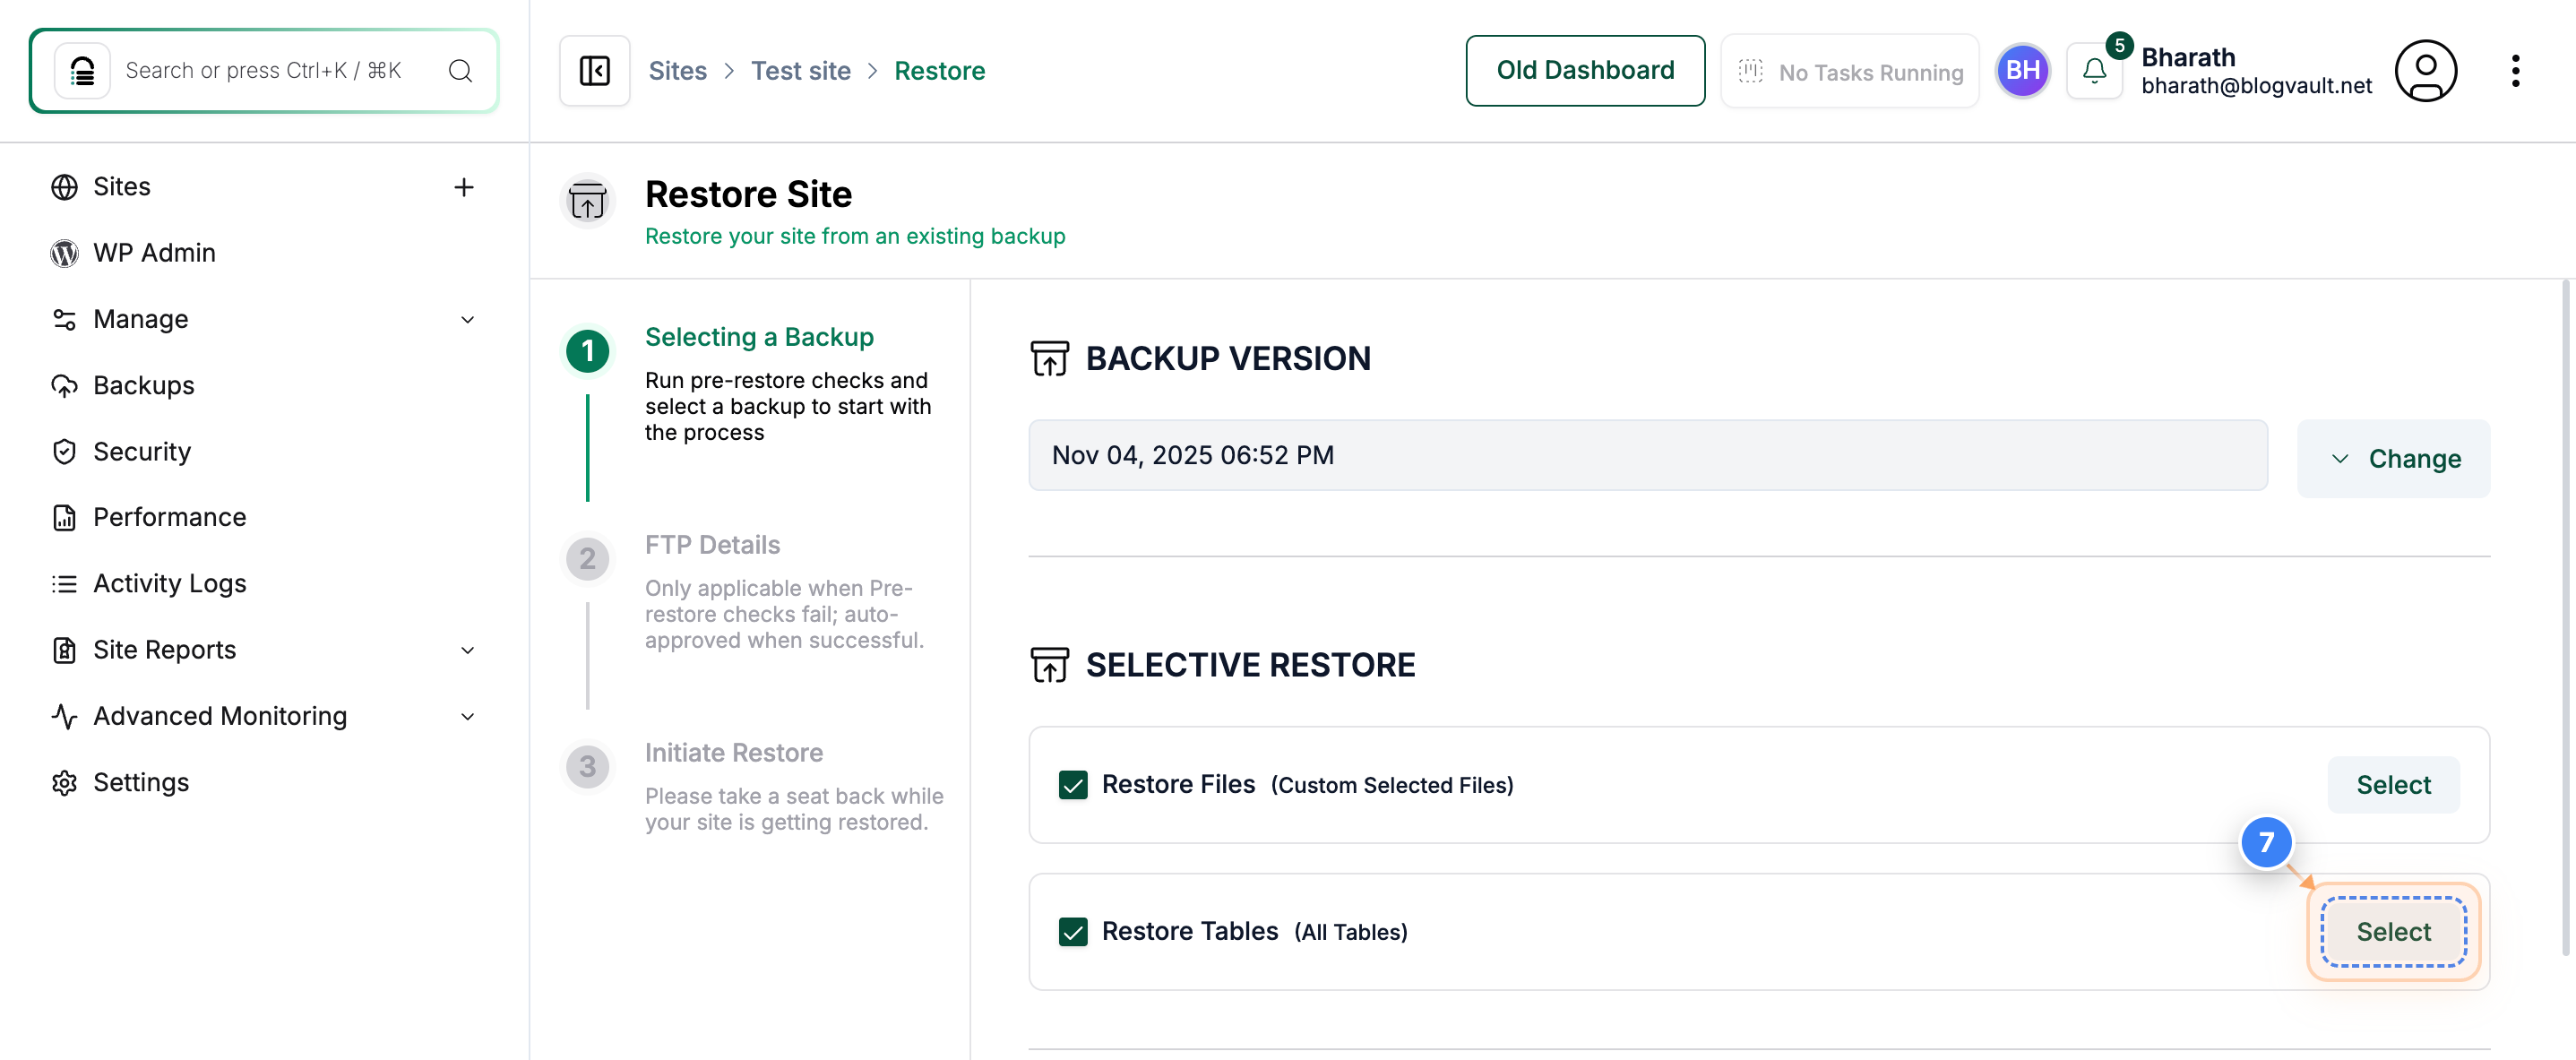This screenshot has height=1060, width=2576.
Task: Click Select next to Restore Tables
Action: point(2392,931)
